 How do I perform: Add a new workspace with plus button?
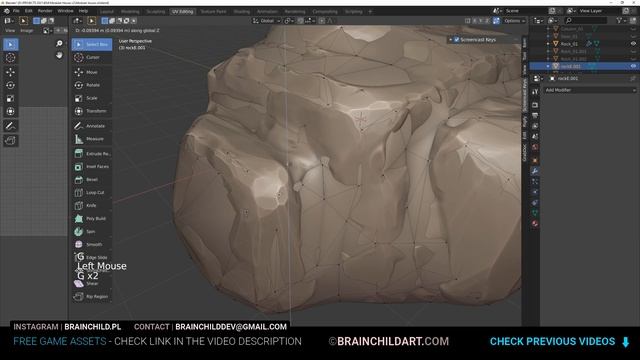coord(370,11)
